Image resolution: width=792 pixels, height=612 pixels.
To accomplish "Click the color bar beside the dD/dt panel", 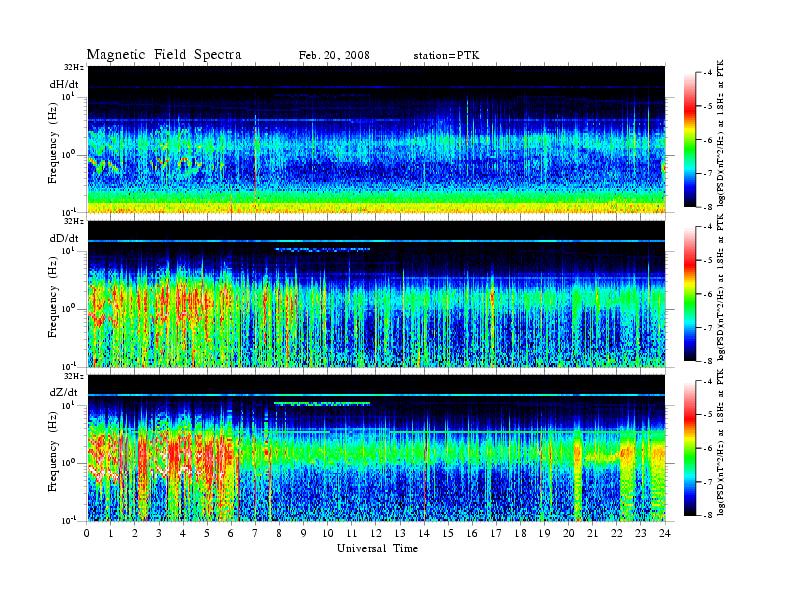I will (x=690, y=294).
